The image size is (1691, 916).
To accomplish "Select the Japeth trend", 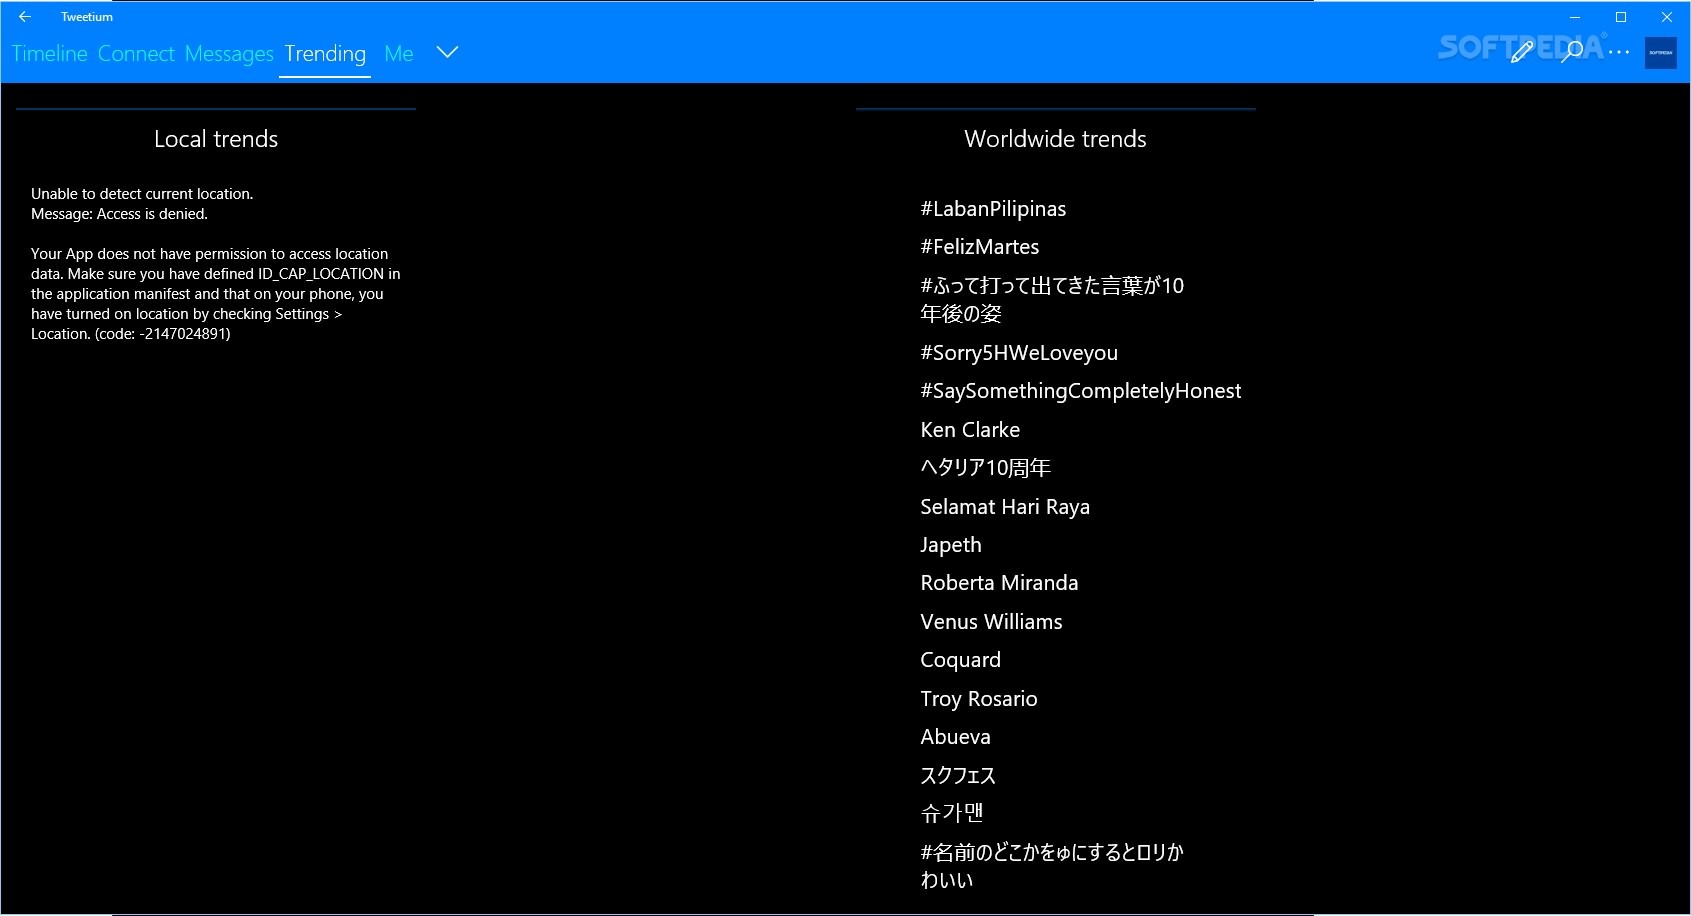I will pyautogui.click(x=951, y=545).
